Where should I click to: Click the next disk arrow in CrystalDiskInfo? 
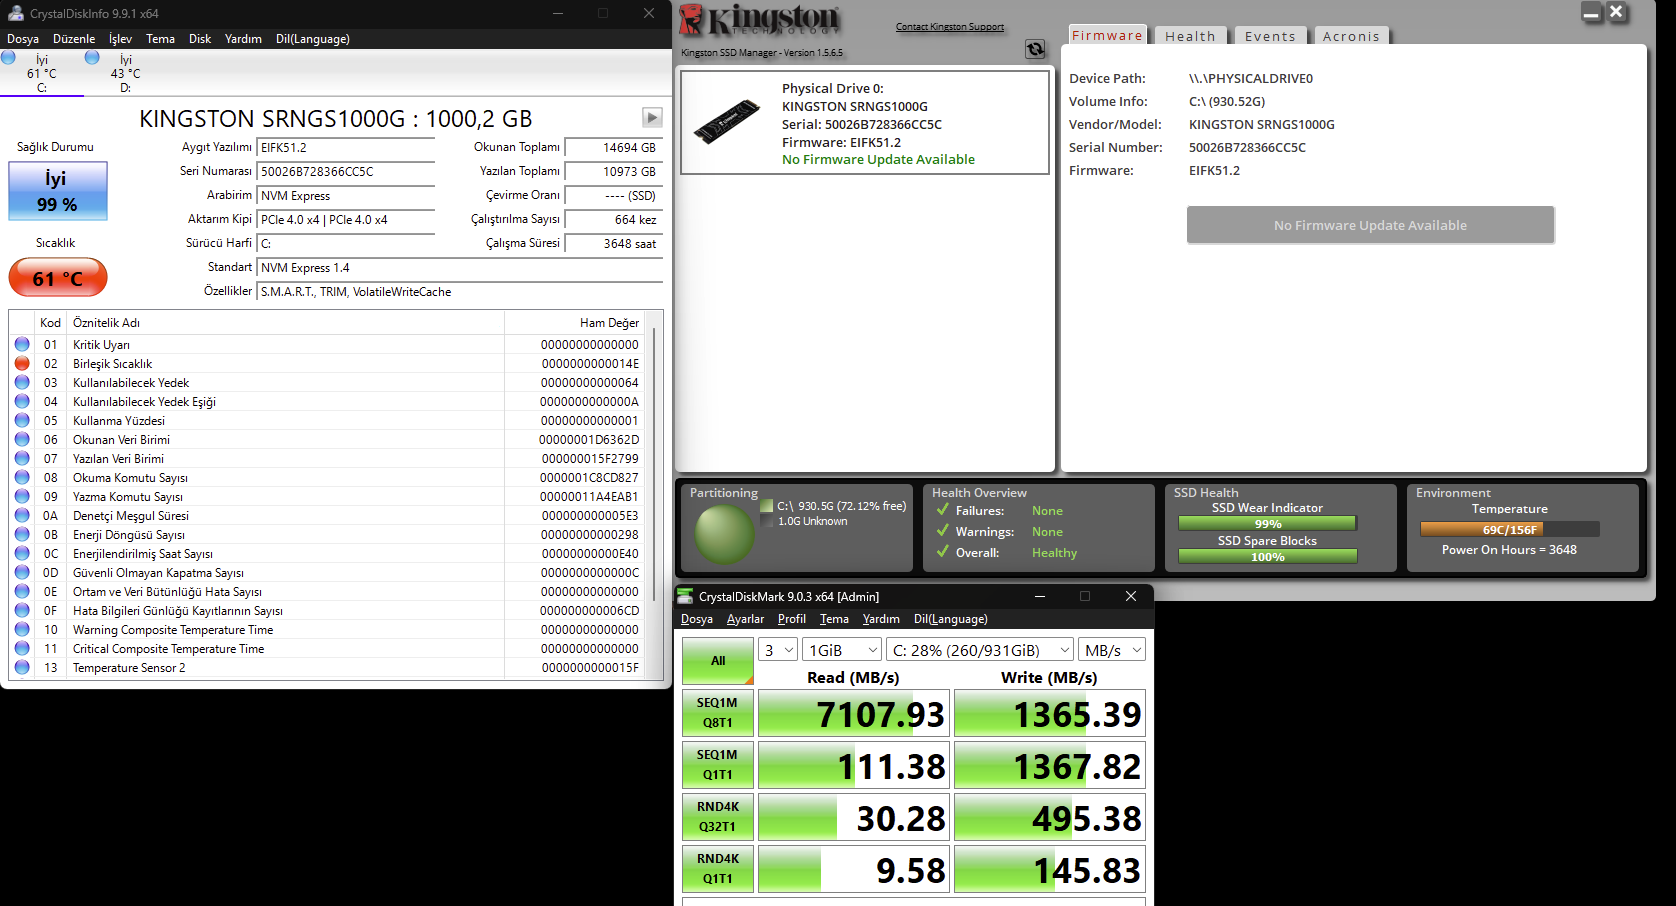(652, 117)
